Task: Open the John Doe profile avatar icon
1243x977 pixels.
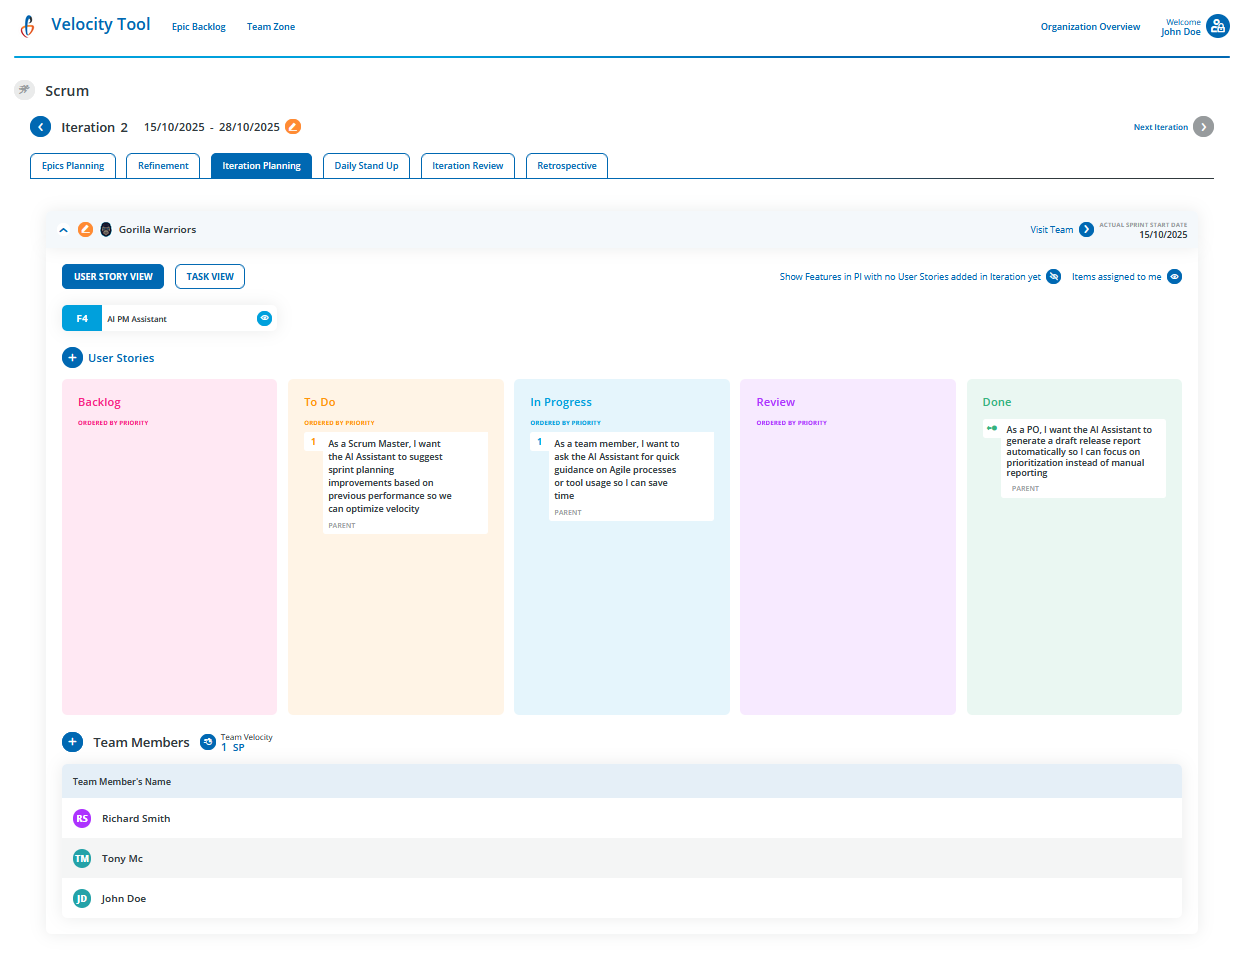Action: tap(1219, 26)
